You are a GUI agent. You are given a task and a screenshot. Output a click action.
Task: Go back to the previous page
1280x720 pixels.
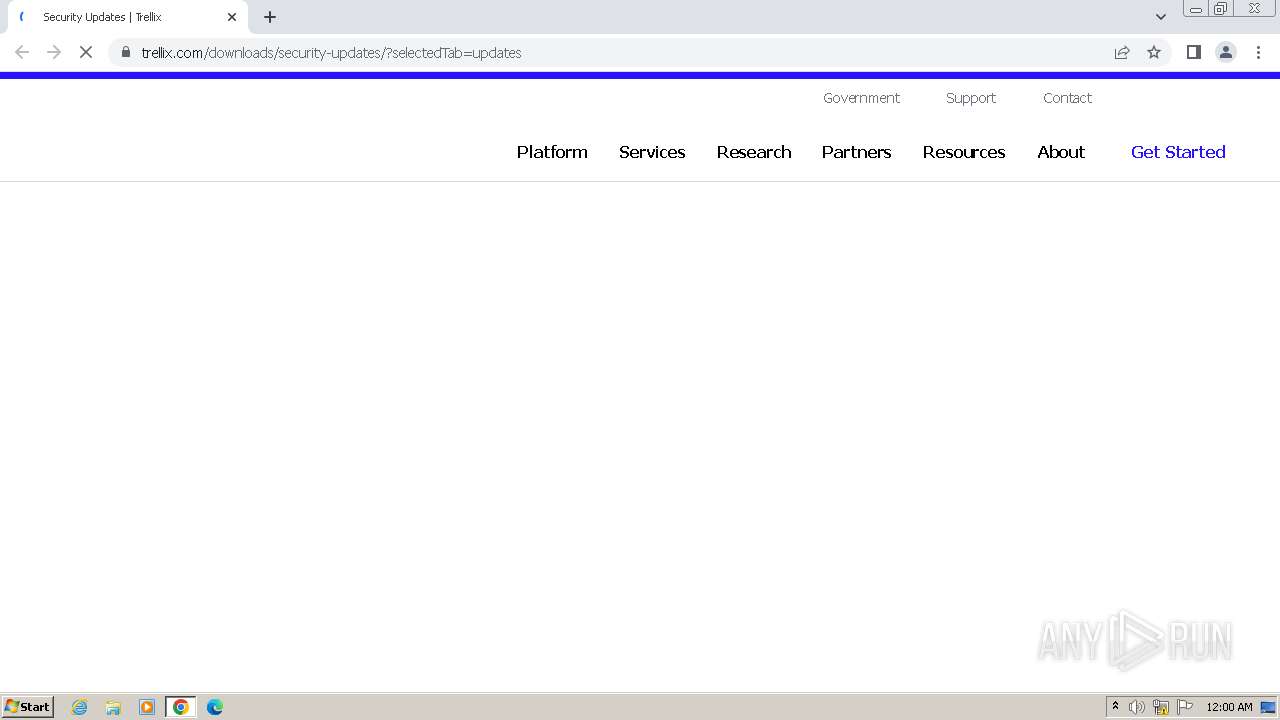point(22,52)
